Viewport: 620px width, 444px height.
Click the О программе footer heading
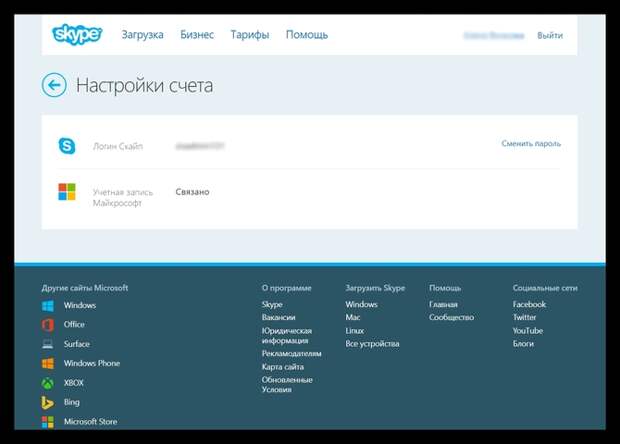tap(286, 288)
